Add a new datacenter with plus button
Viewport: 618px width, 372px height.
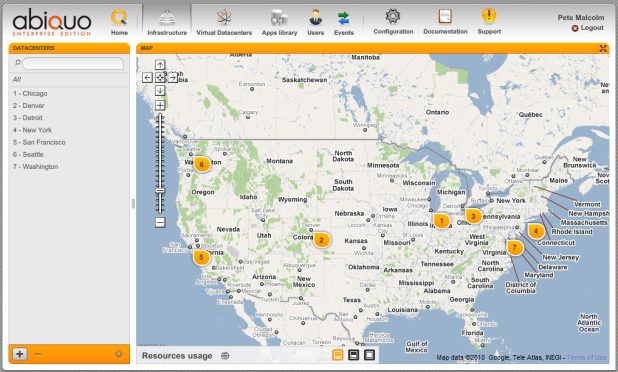click(x=20, y=354)
